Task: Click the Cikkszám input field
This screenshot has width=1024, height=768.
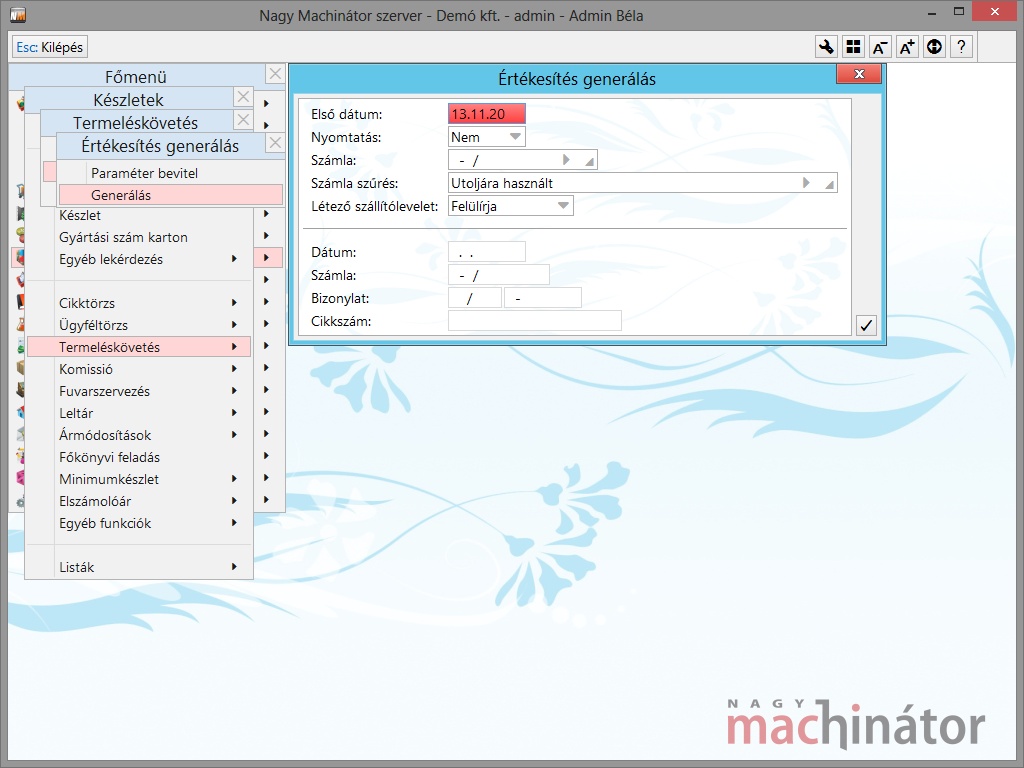Action: [535, 321]
